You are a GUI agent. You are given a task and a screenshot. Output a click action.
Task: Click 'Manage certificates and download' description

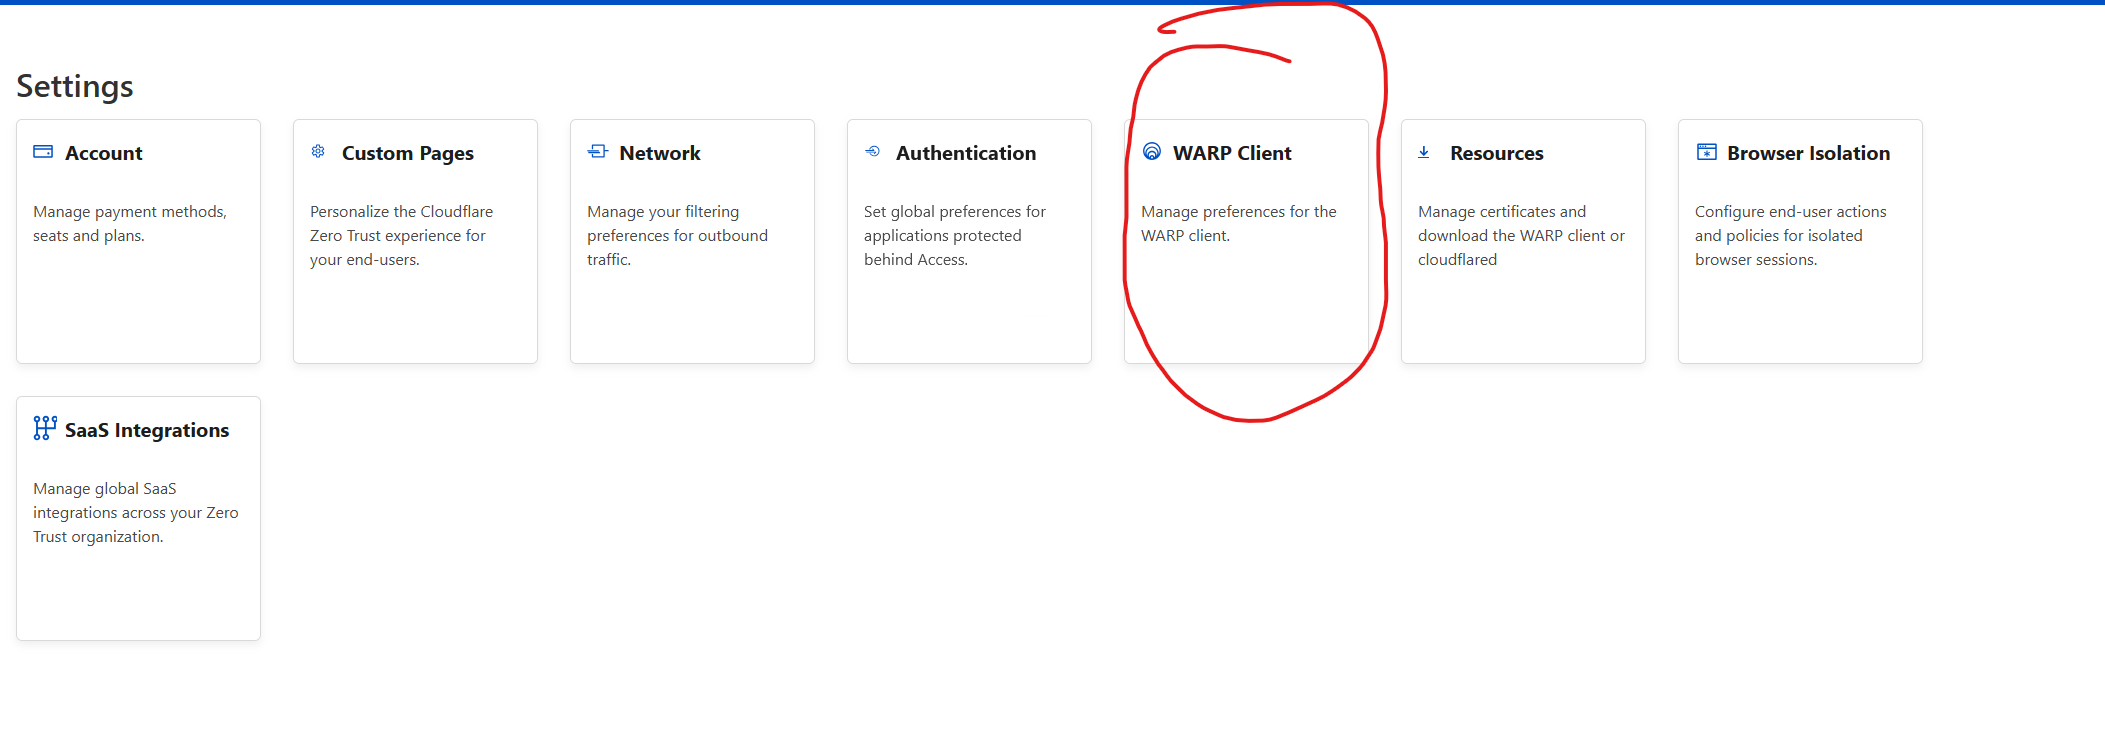(x=1521, y=236)
